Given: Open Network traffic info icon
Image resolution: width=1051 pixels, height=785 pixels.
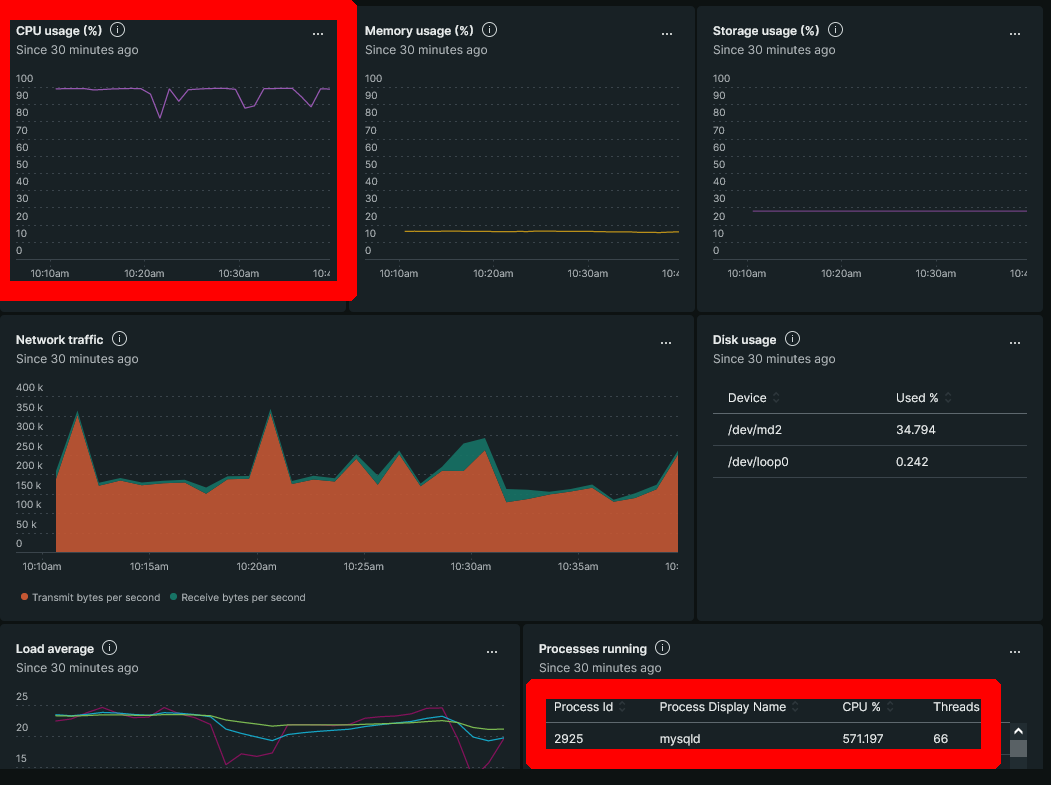Looking at the screenshot, I should point(119,339).
